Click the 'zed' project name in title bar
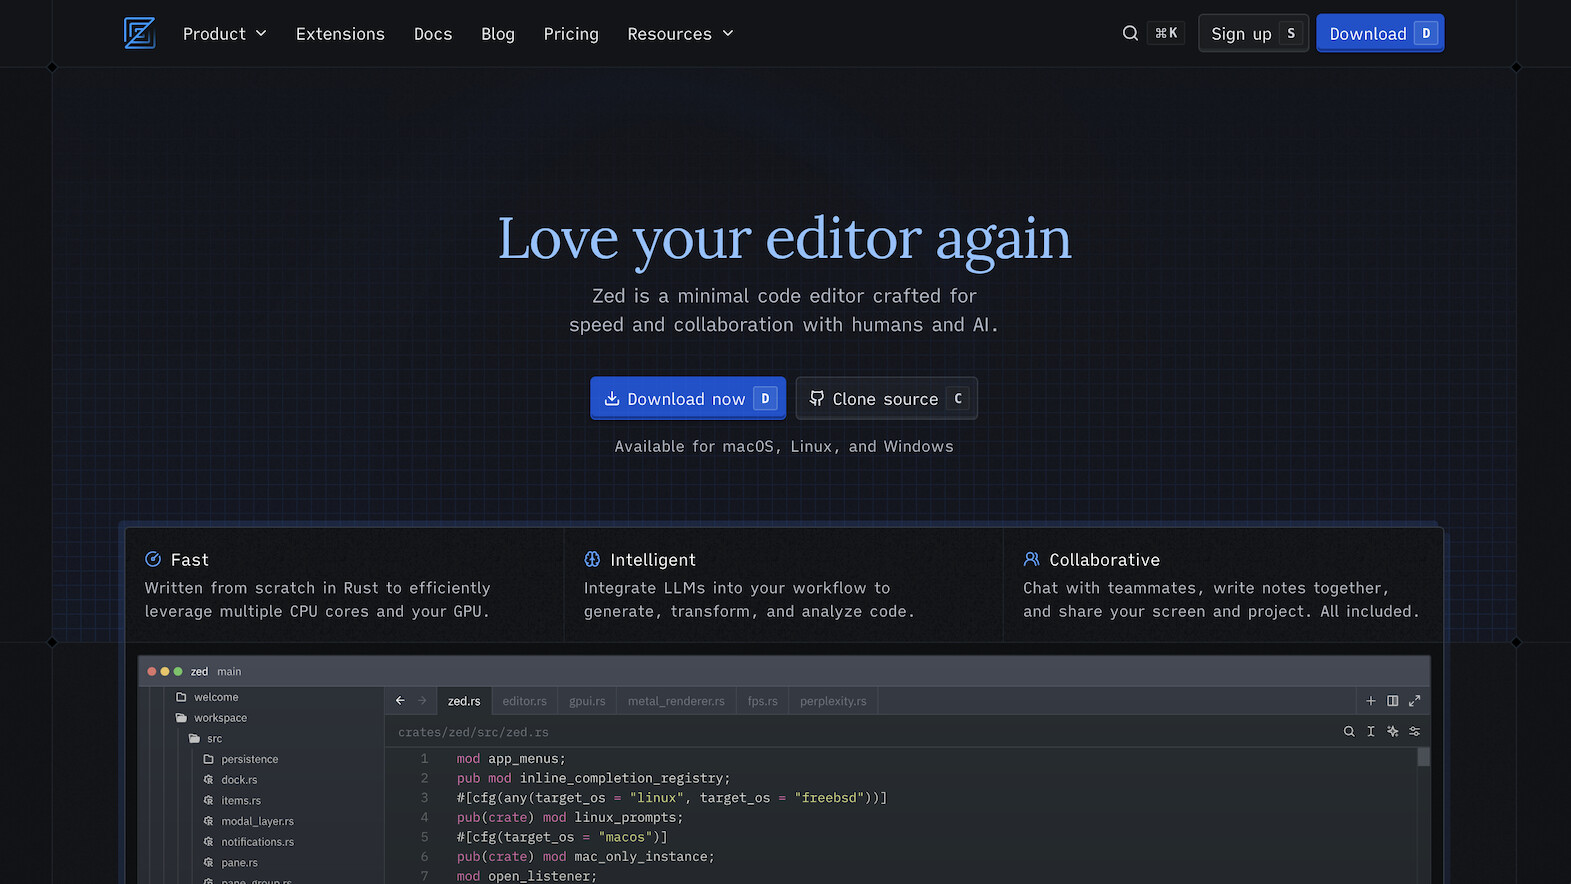 (x=199, y=671)
